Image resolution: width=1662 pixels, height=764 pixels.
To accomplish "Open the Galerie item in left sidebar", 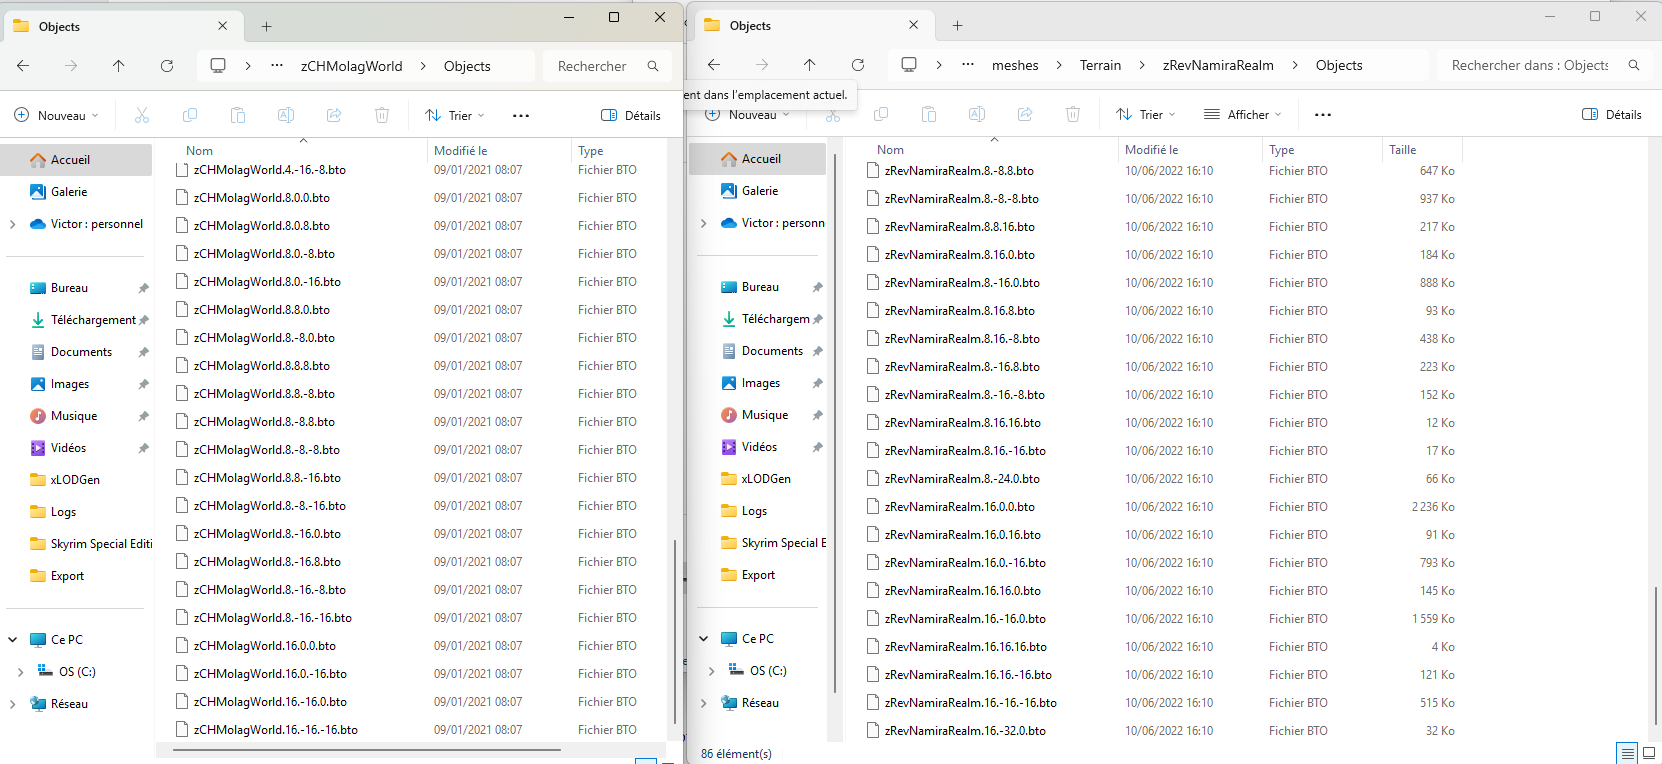I will [69, 192].
